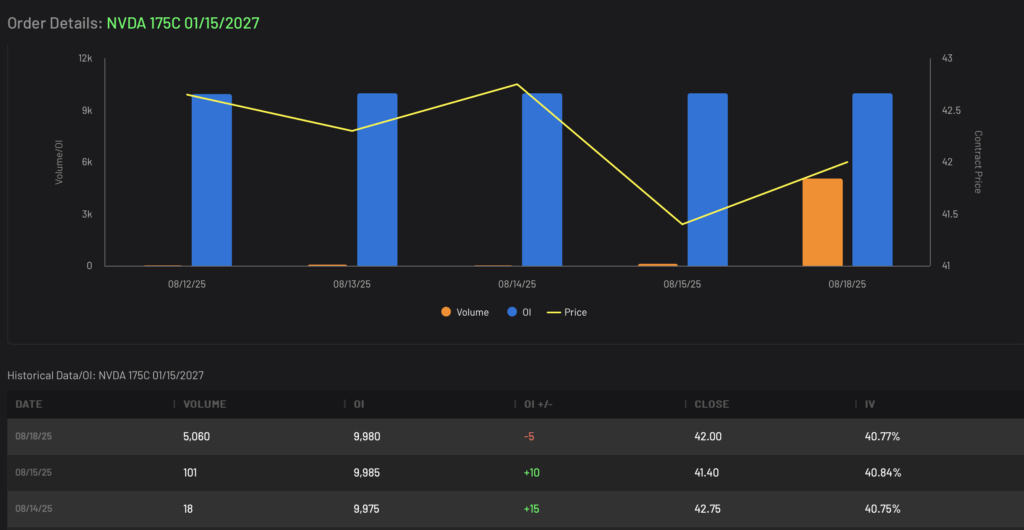Sort table by CLOSE column header

[711, 404]
